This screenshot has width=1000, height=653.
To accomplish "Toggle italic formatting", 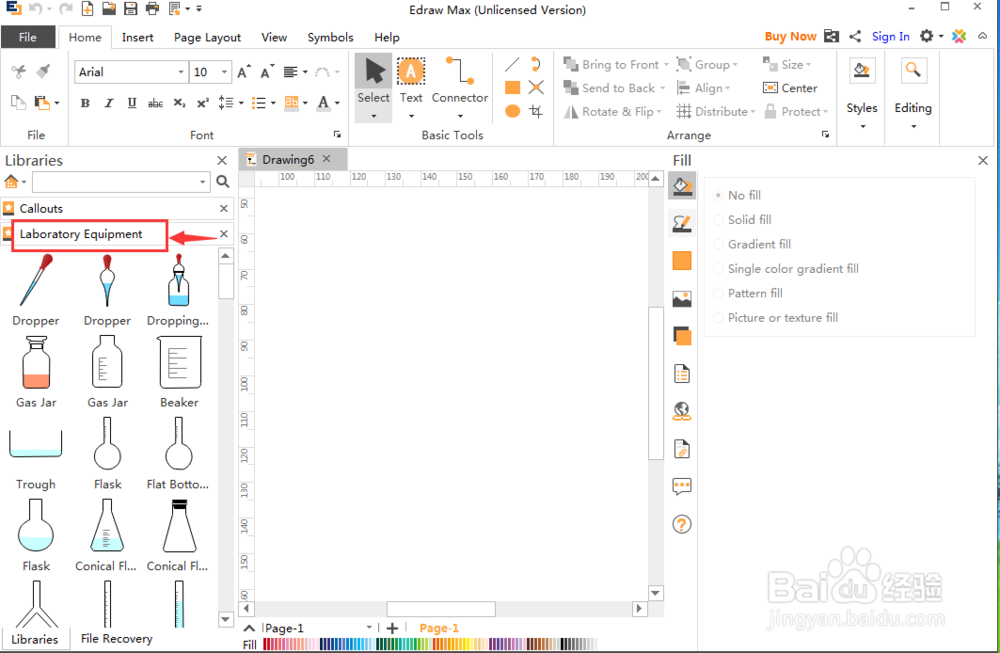I will click(x=108, y=103).
